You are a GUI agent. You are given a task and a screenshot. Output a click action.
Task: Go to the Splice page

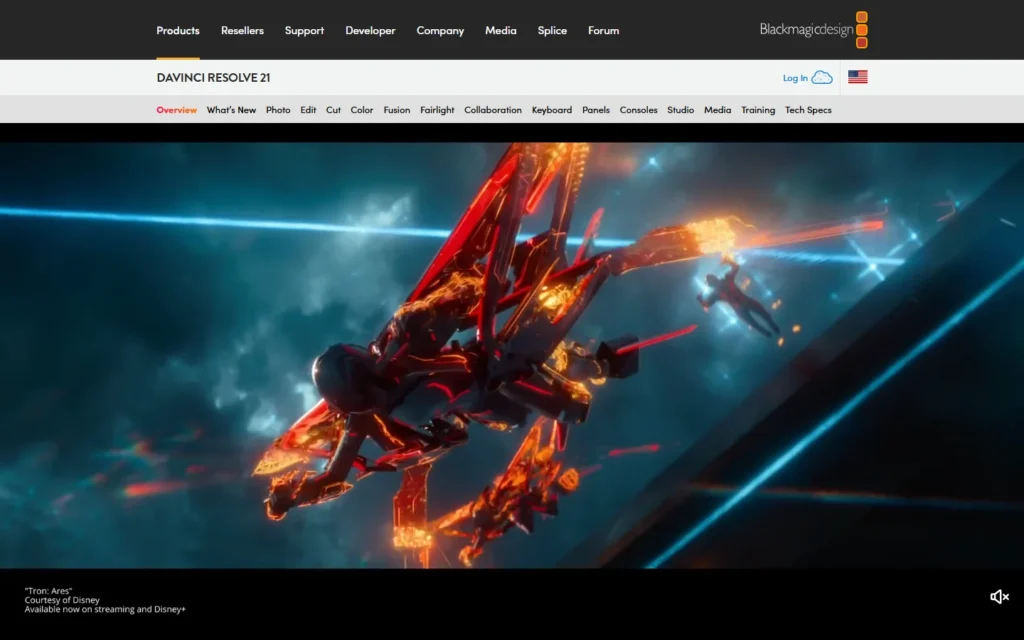[552, 30]
